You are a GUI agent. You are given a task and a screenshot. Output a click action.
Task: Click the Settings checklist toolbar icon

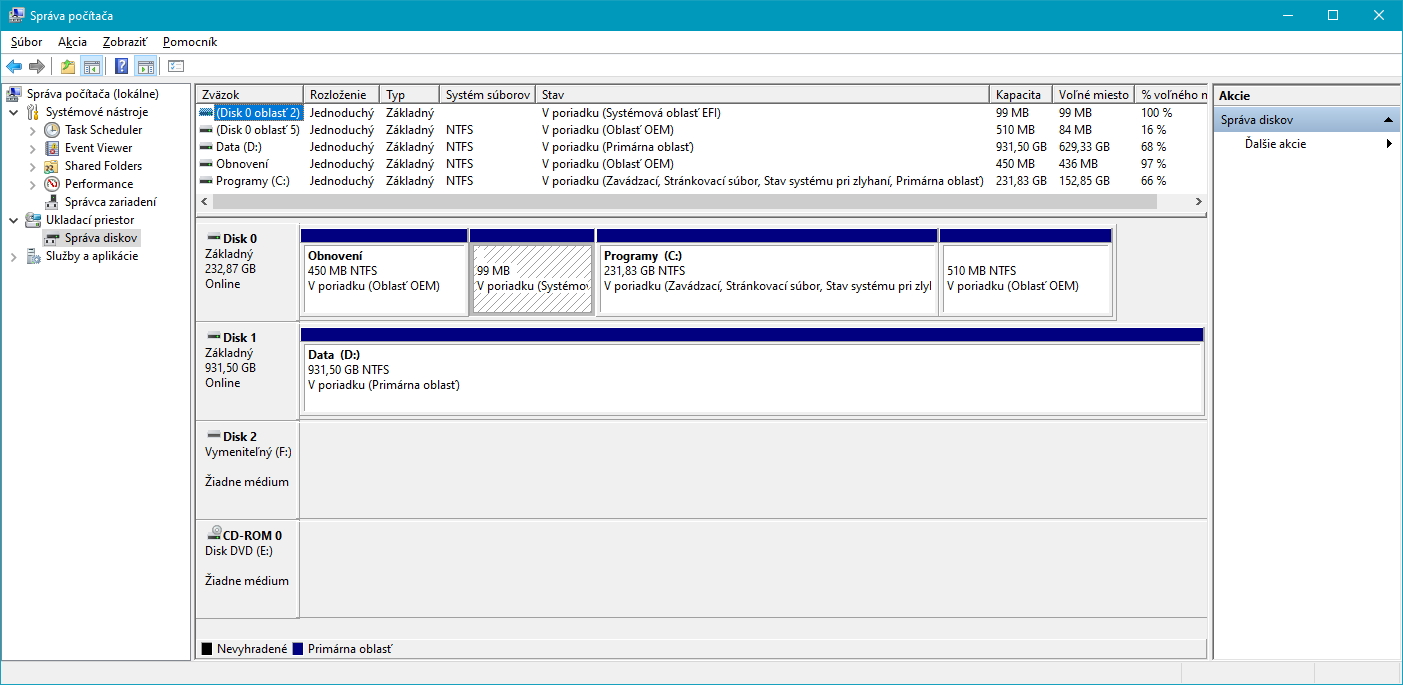point(176,67)
